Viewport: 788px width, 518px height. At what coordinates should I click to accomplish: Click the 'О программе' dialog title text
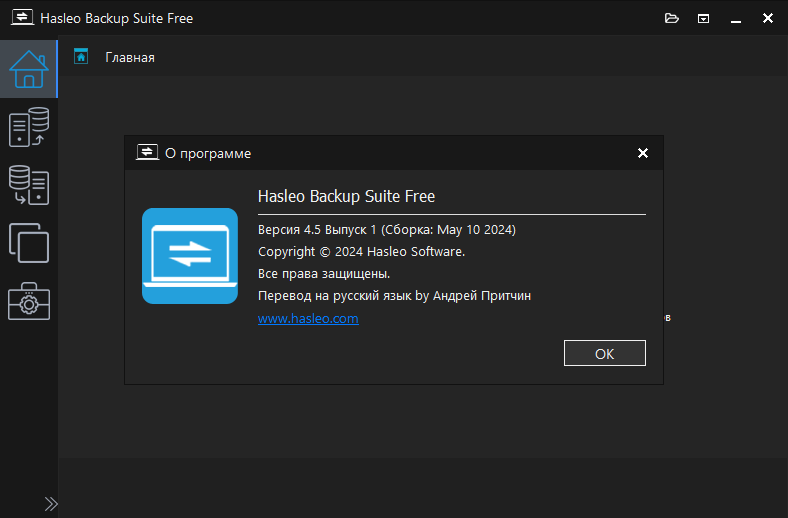[x=208, y=154]
